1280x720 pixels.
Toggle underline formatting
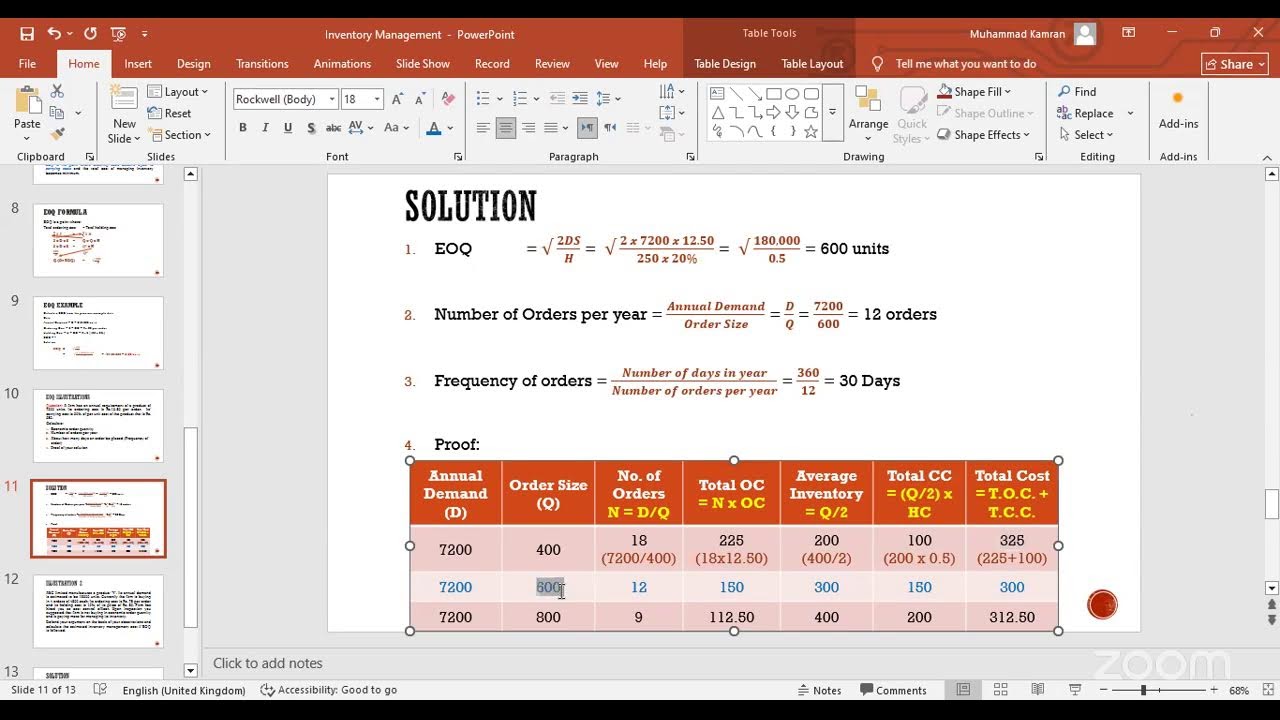(288, 128)
